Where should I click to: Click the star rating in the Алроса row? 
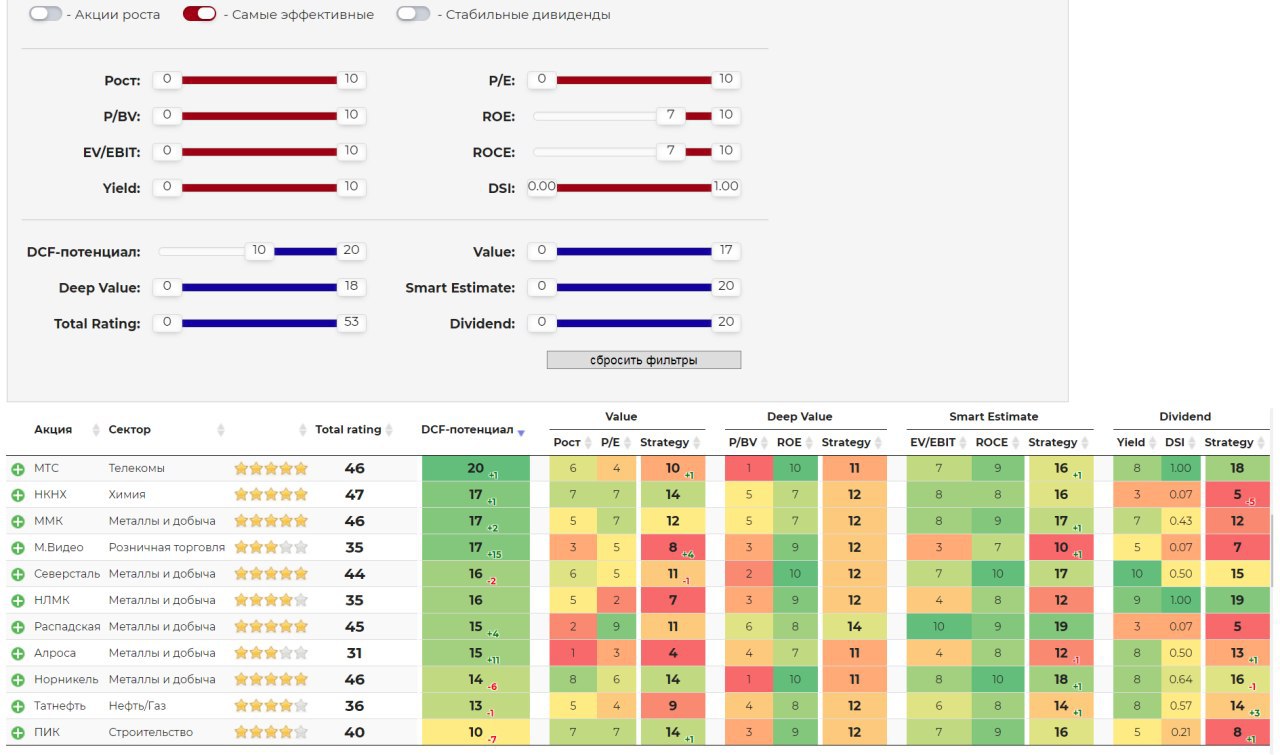pyautogui.click(x=271, y=653)
